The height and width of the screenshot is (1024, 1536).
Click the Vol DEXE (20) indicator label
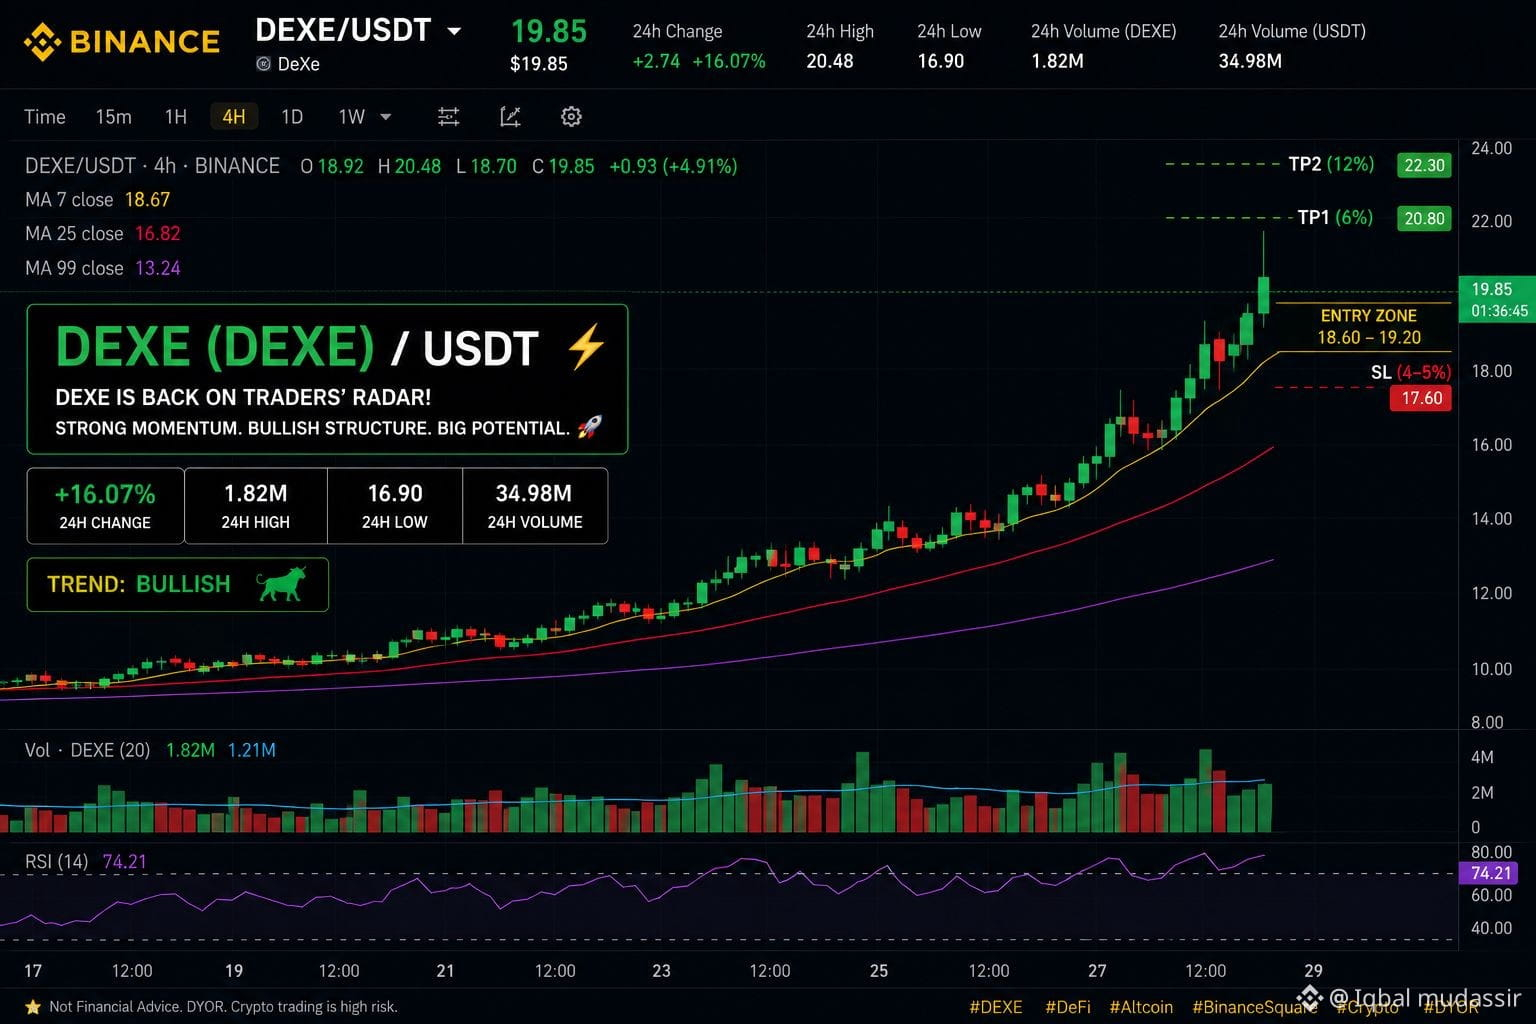click(x=87, y=750)
